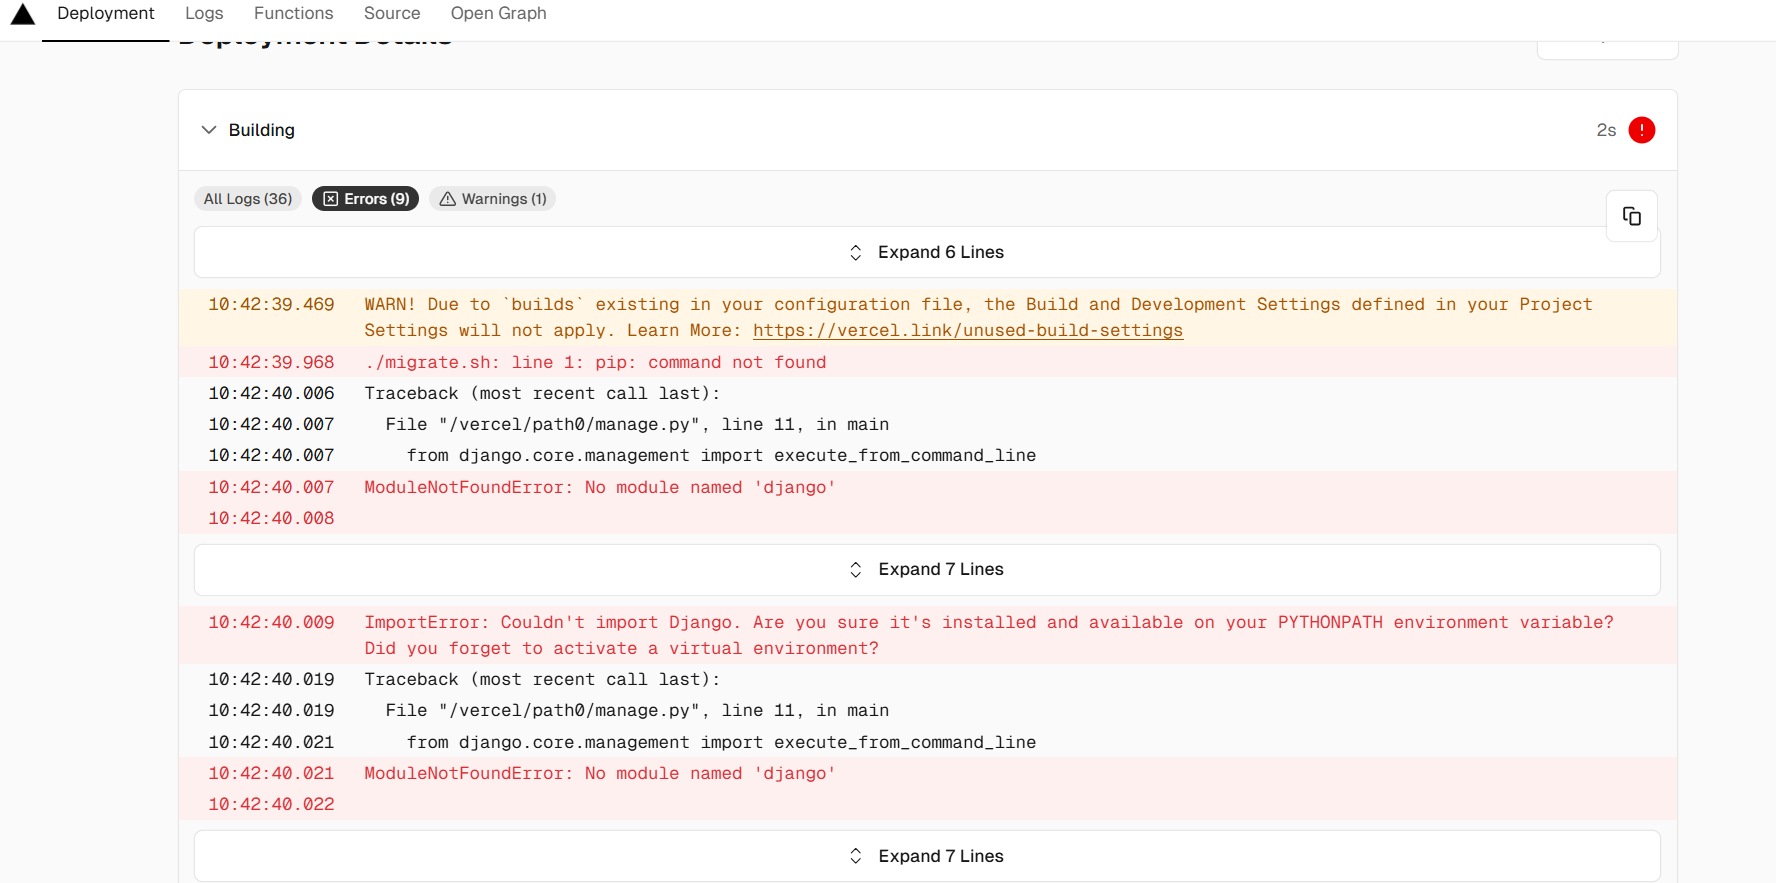Open the Open Graph tab
Viewport: 1776px width, 883px height.
[x=498, y=14]
